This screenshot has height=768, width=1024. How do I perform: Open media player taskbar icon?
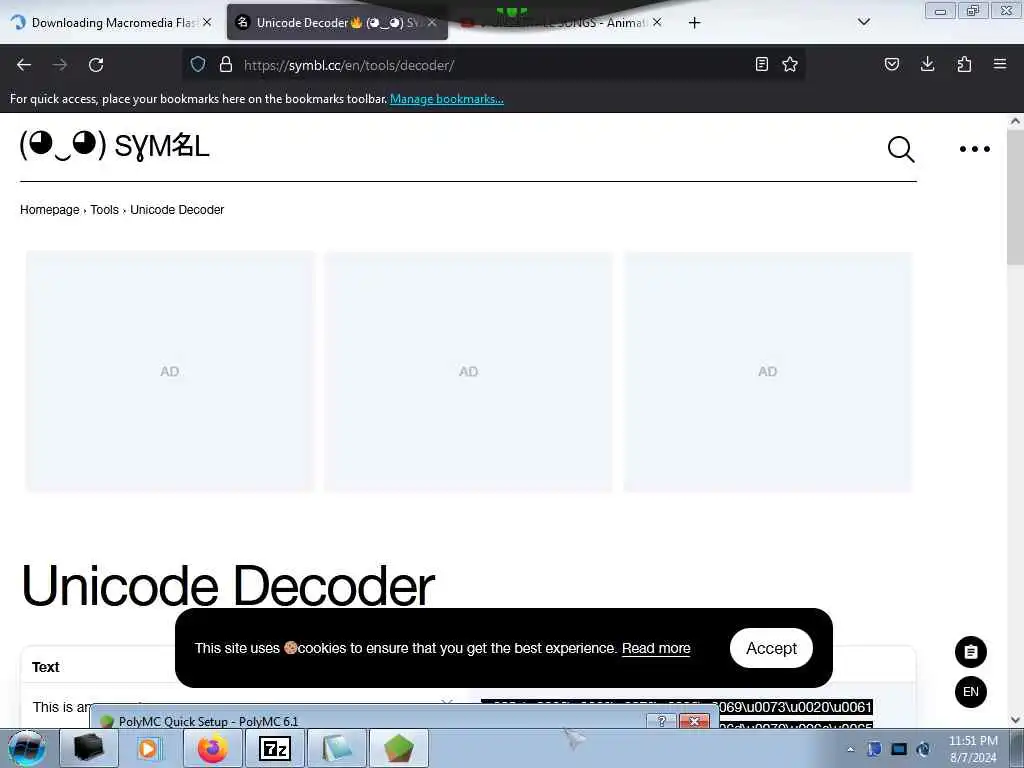(149, 748)
